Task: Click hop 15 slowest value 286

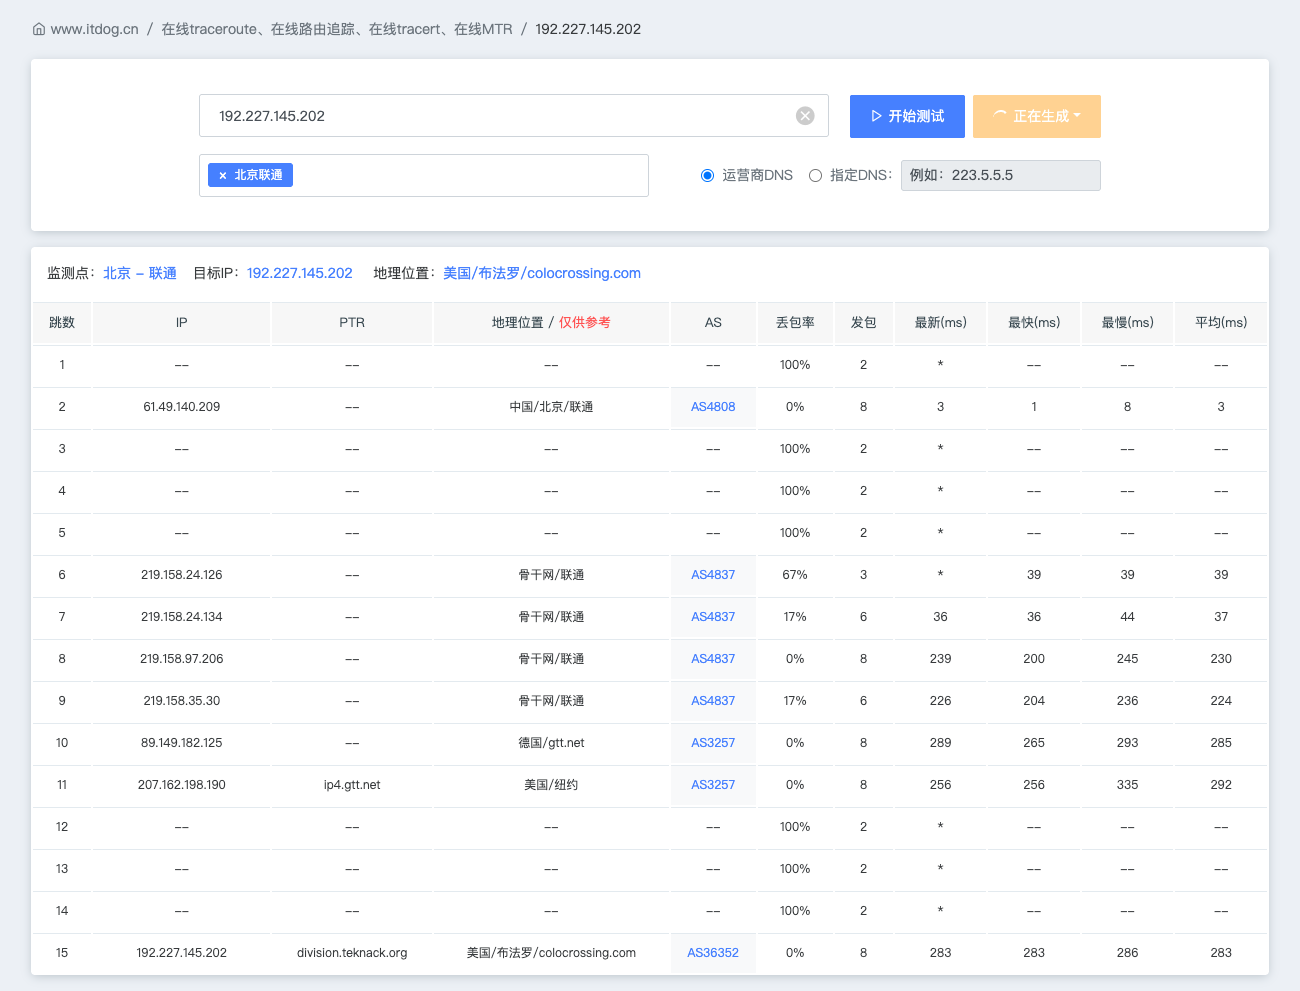Action: (x=1128, y=953)
